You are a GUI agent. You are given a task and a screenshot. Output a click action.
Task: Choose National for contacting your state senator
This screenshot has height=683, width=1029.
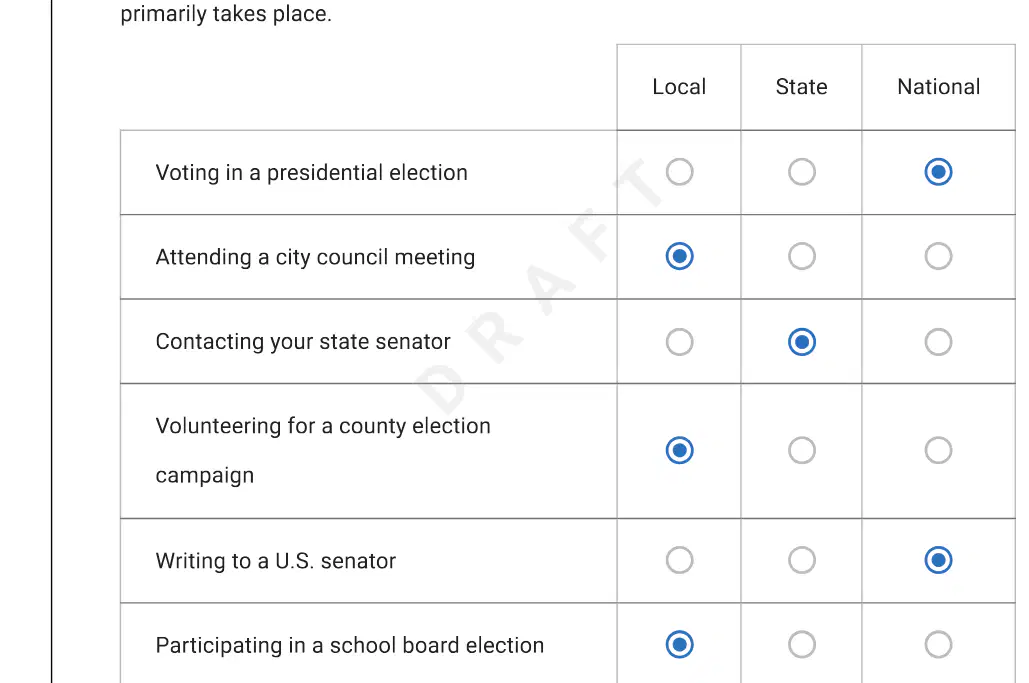tap(938, 342)
